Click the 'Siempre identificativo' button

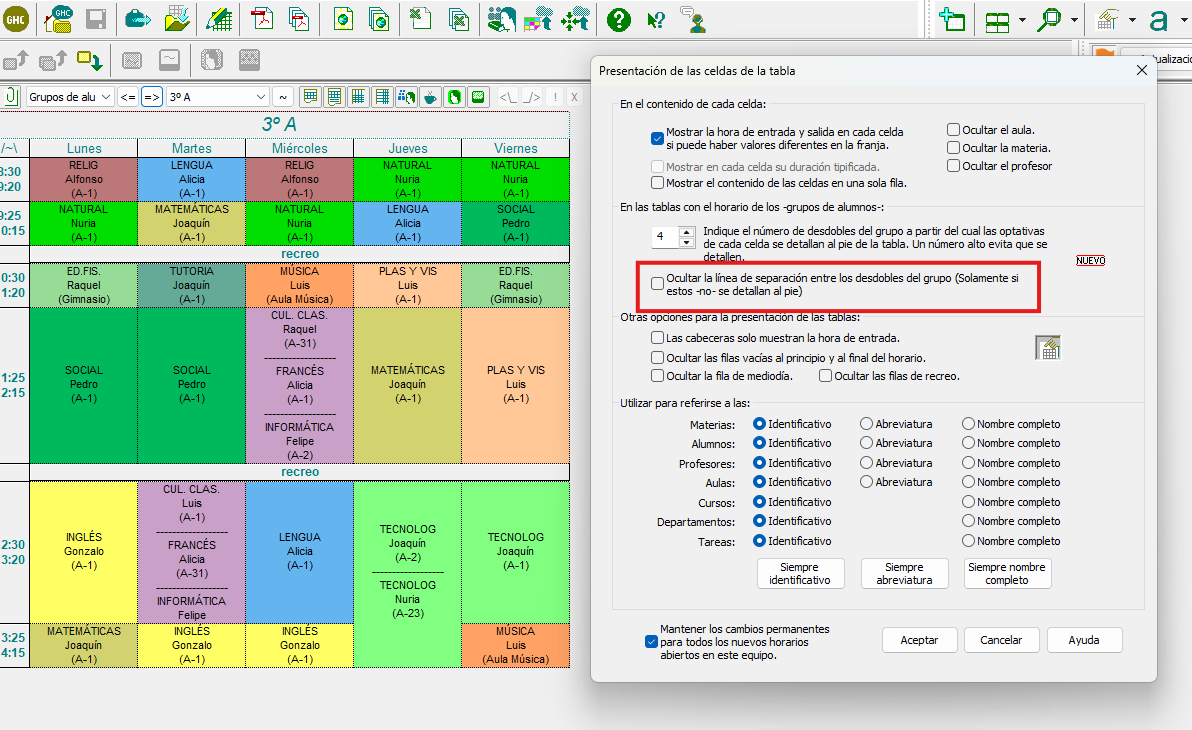800,573
